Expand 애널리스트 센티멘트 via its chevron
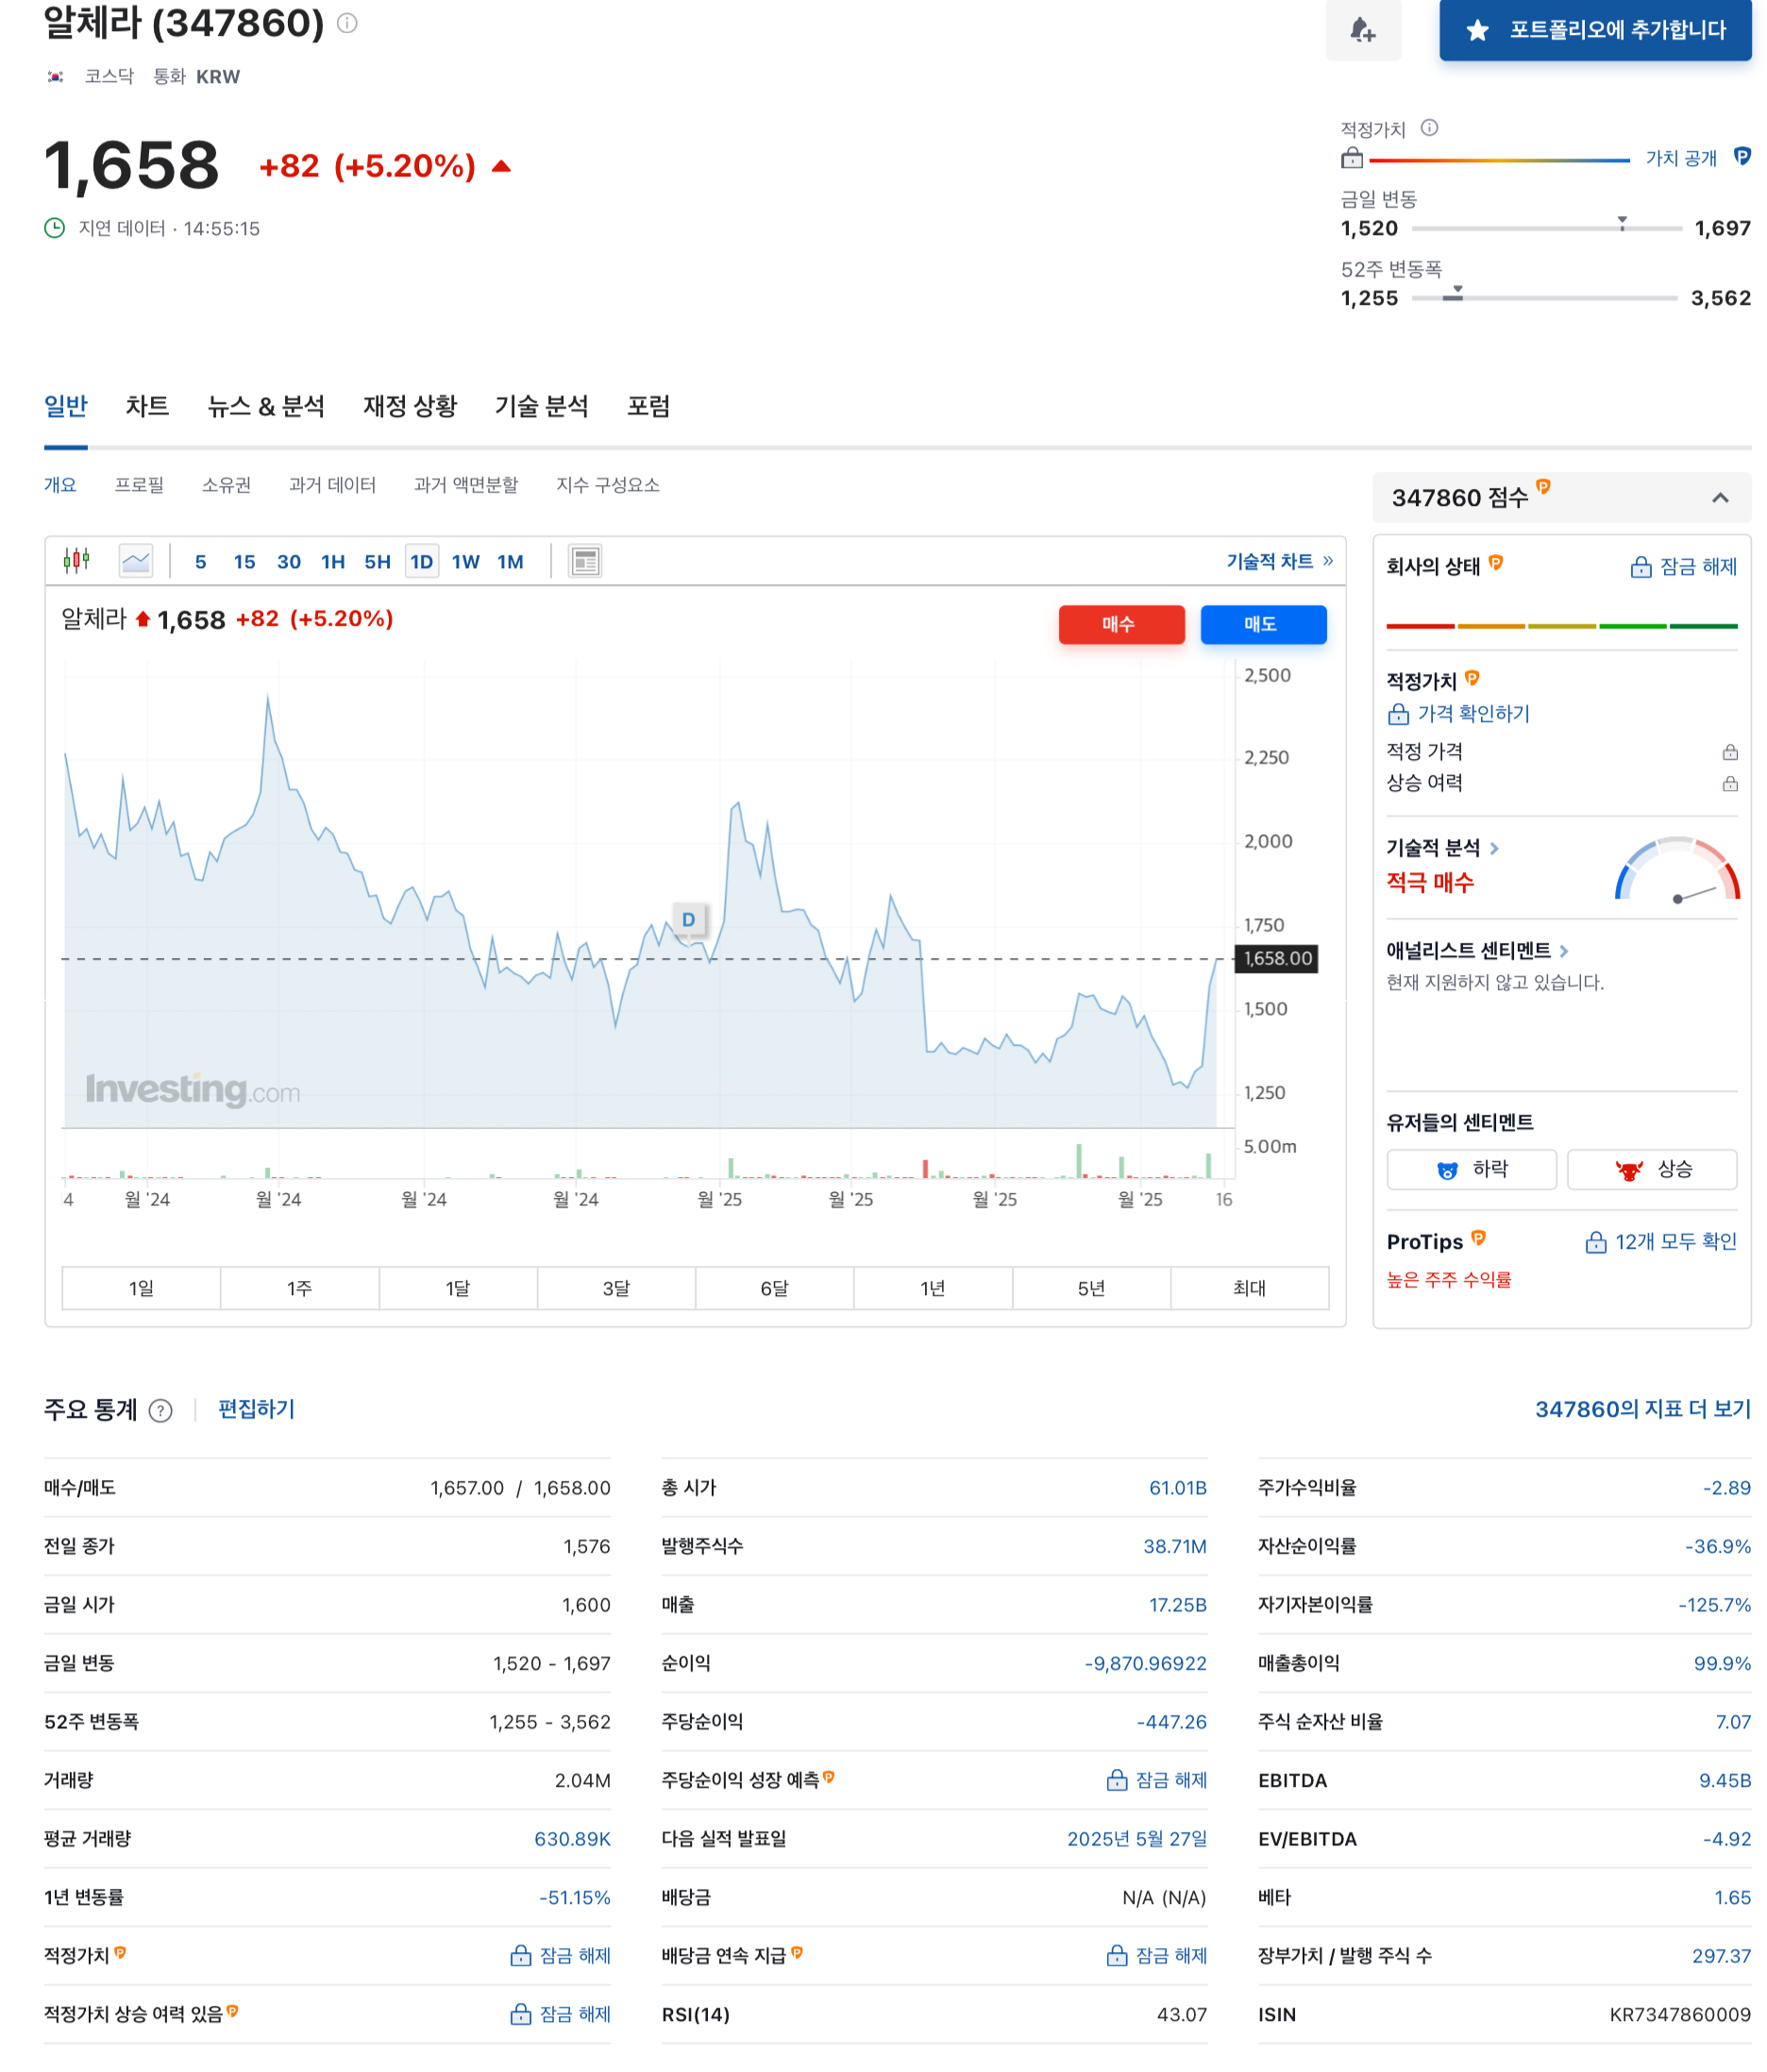The width and height of the screenshot is (1767, 2072). 1563,951
